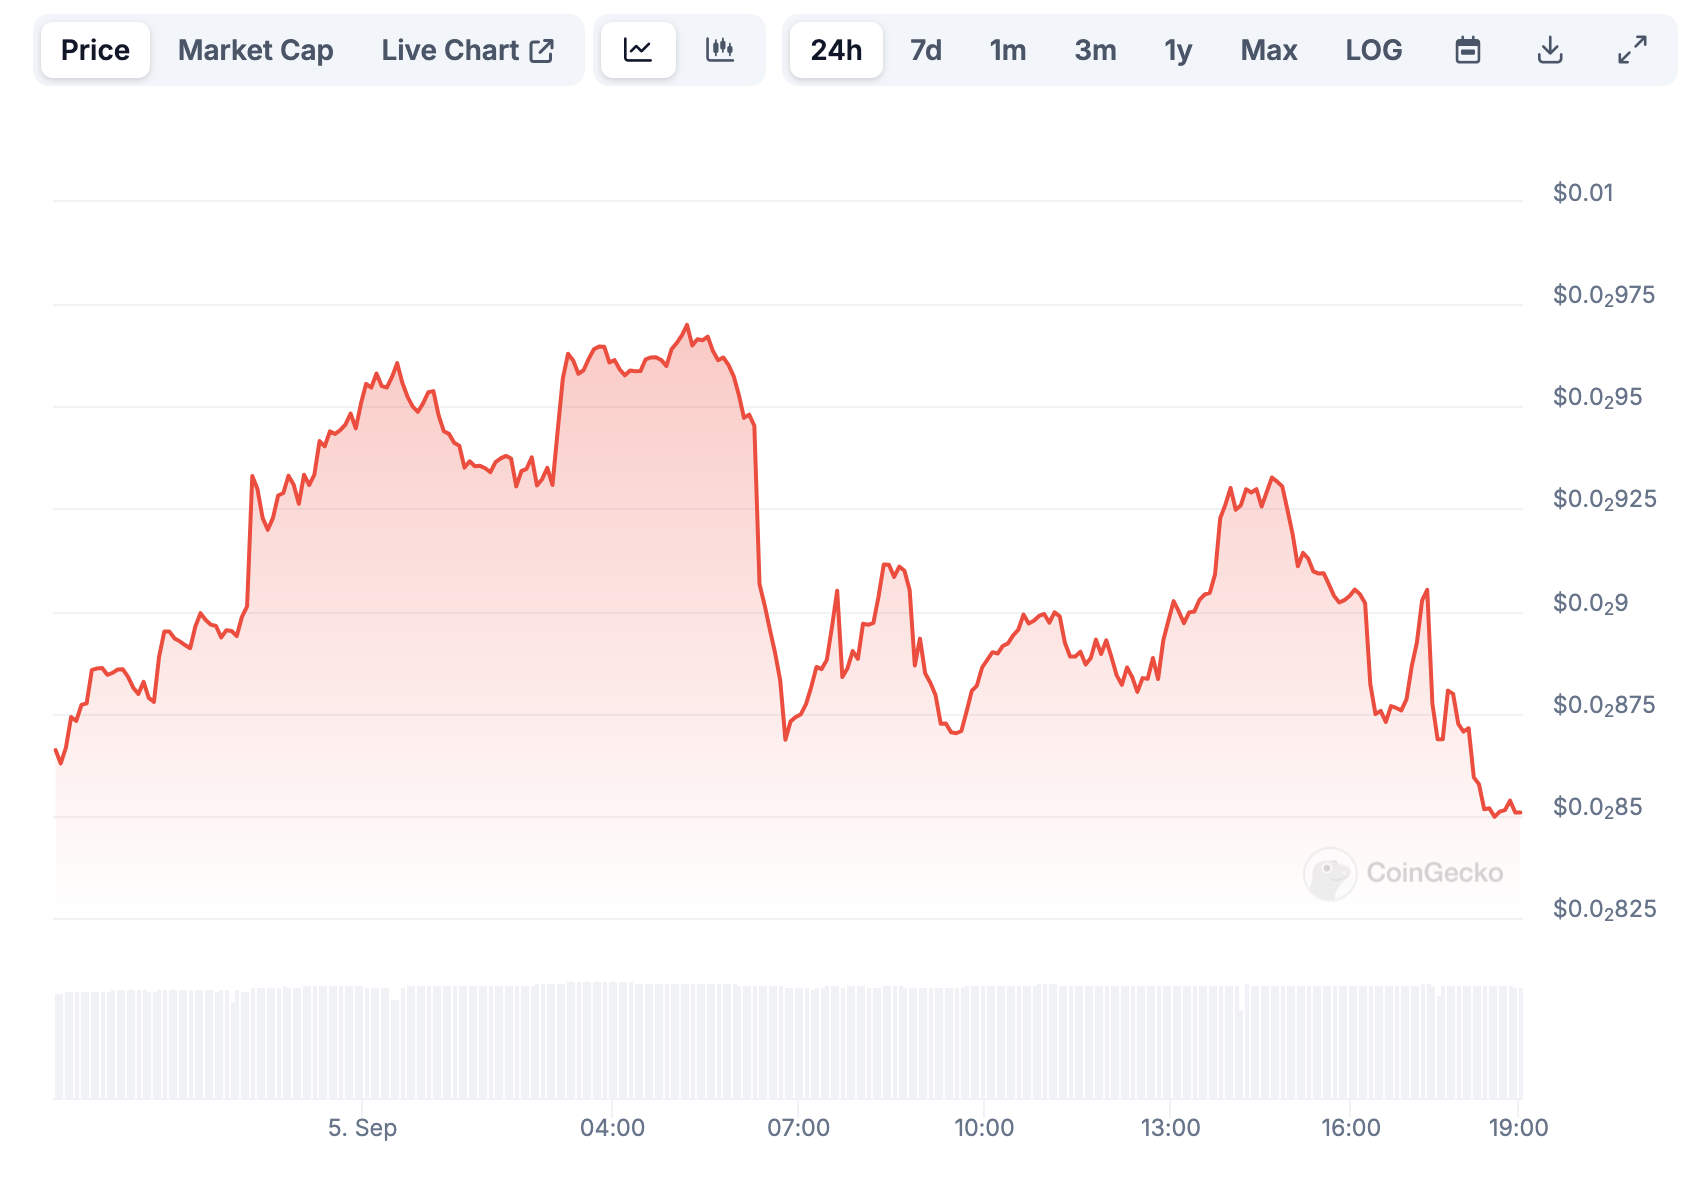This screenshot has height=1184, width=1690.
Task: Click the download chart data icon
Action: tap(1550, 50)
